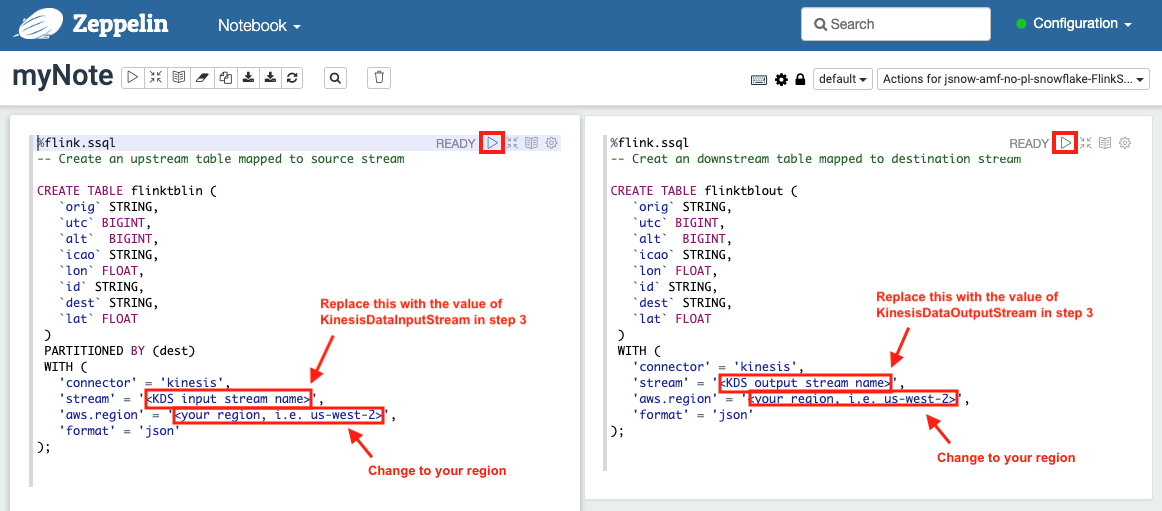Toggle editor visibility in flinktblout paragraph
Image resolution: width=1162 pixels, height=511 pixels.
pyautogui.click(x=1086, y=143)
